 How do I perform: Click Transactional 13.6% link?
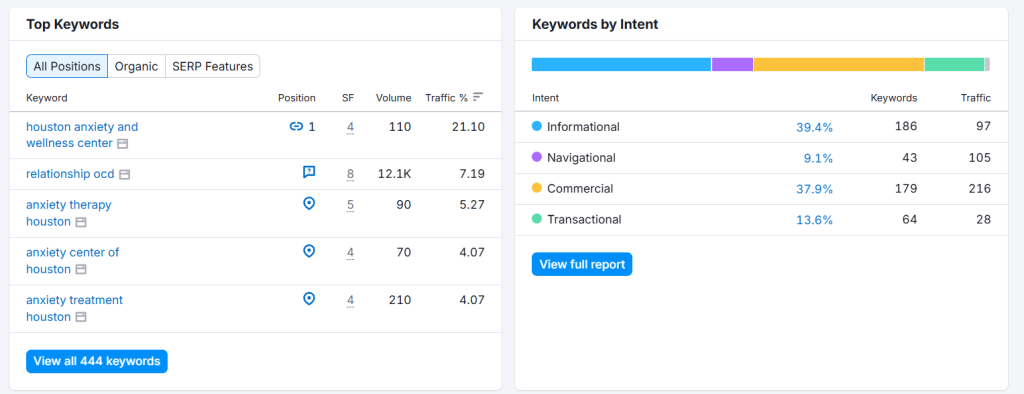[814, 220]
